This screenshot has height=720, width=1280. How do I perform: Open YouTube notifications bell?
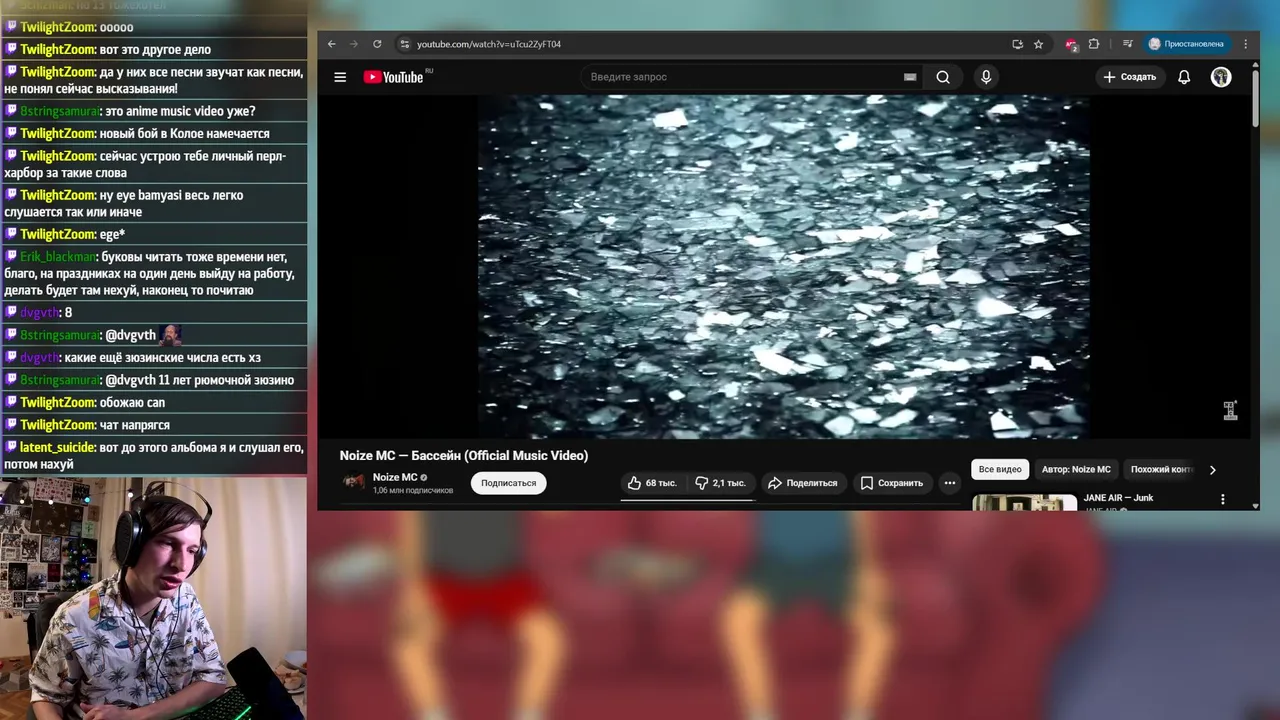[x=1184, y=77]
